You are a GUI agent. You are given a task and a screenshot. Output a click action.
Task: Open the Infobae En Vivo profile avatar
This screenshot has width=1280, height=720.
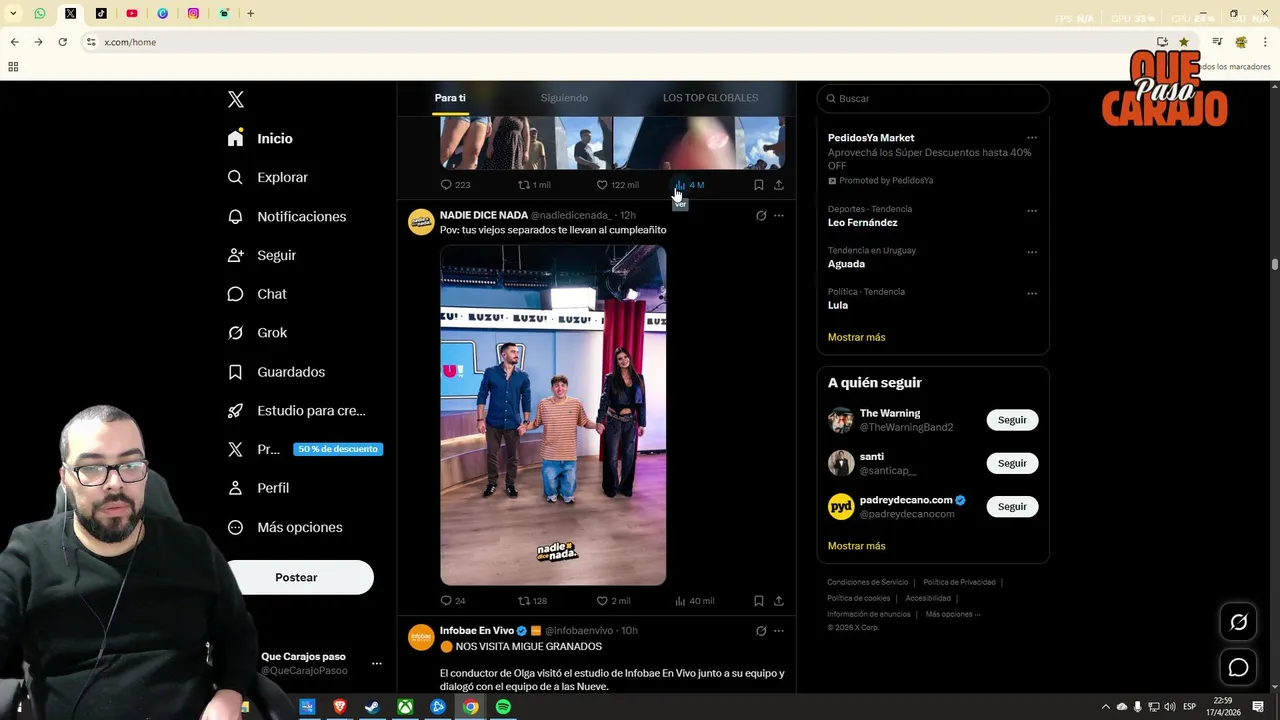pos(421,638)
